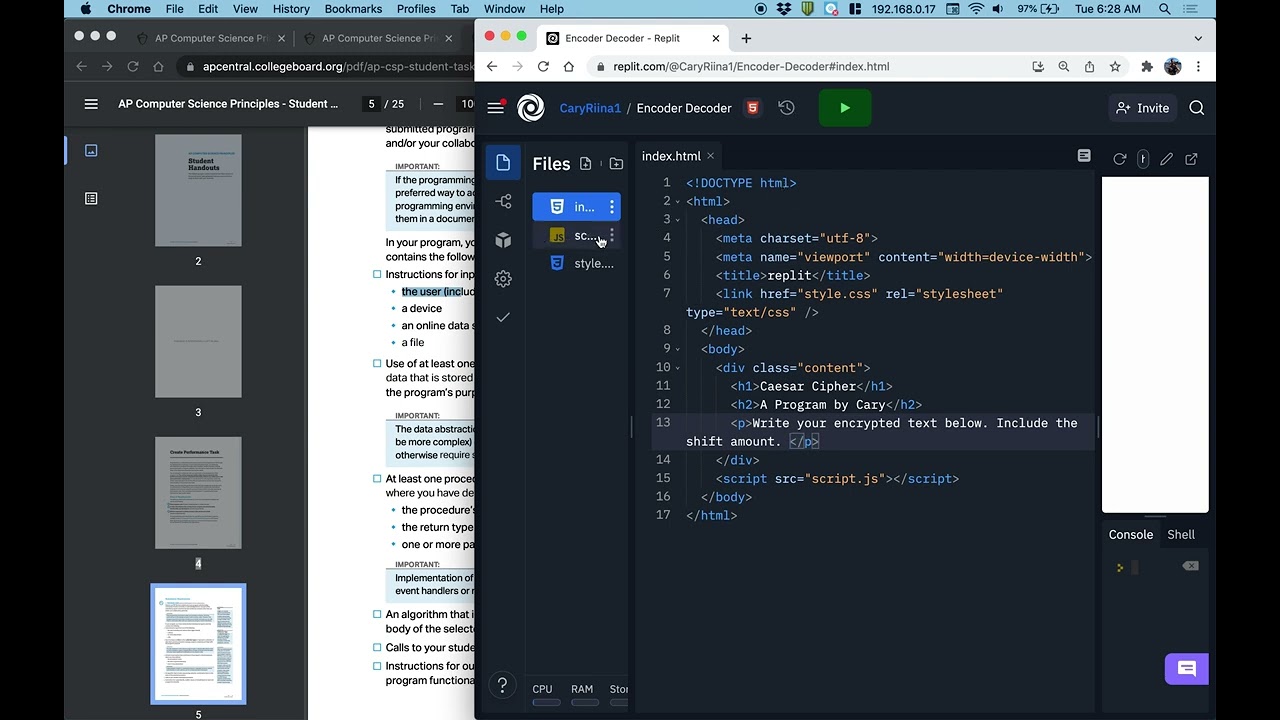
Task: Clear the console output
Action: (x=1190, y=566)
